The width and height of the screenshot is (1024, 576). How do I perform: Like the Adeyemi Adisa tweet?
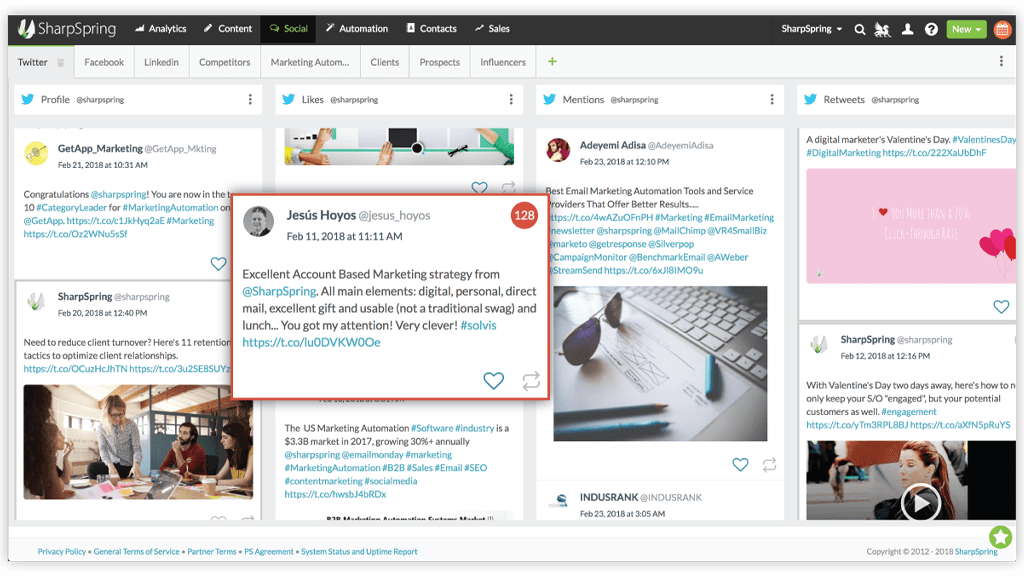(x=740, y=464)
